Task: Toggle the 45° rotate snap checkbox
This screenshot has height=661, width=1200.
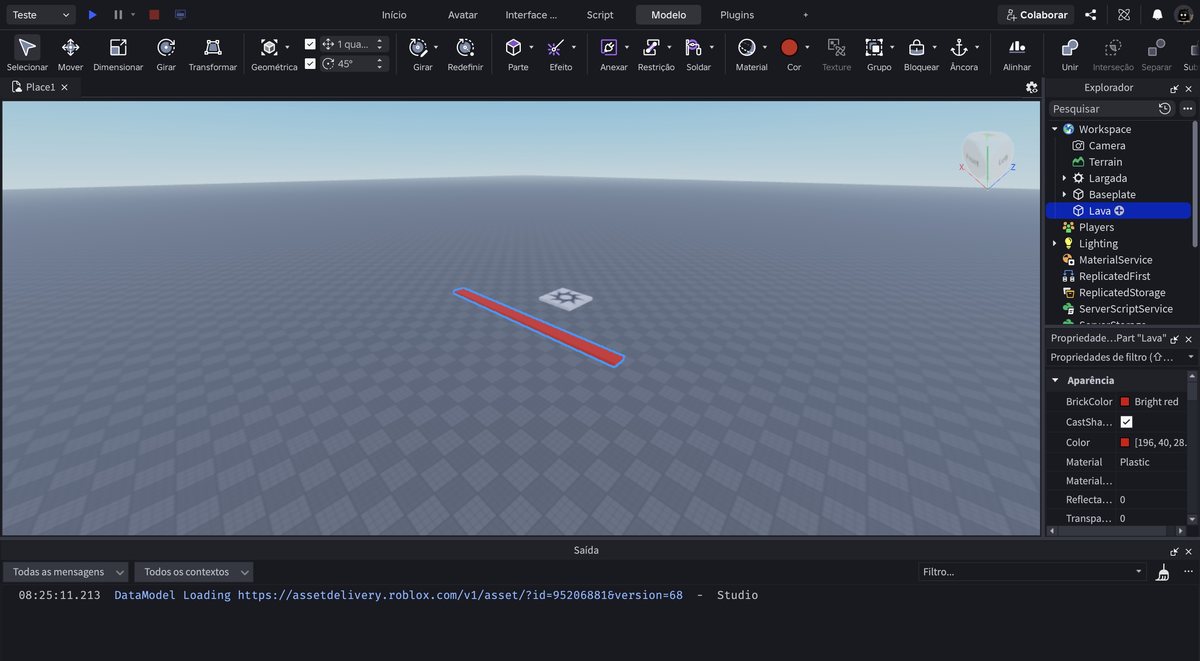Action: (x=310, y=63)
